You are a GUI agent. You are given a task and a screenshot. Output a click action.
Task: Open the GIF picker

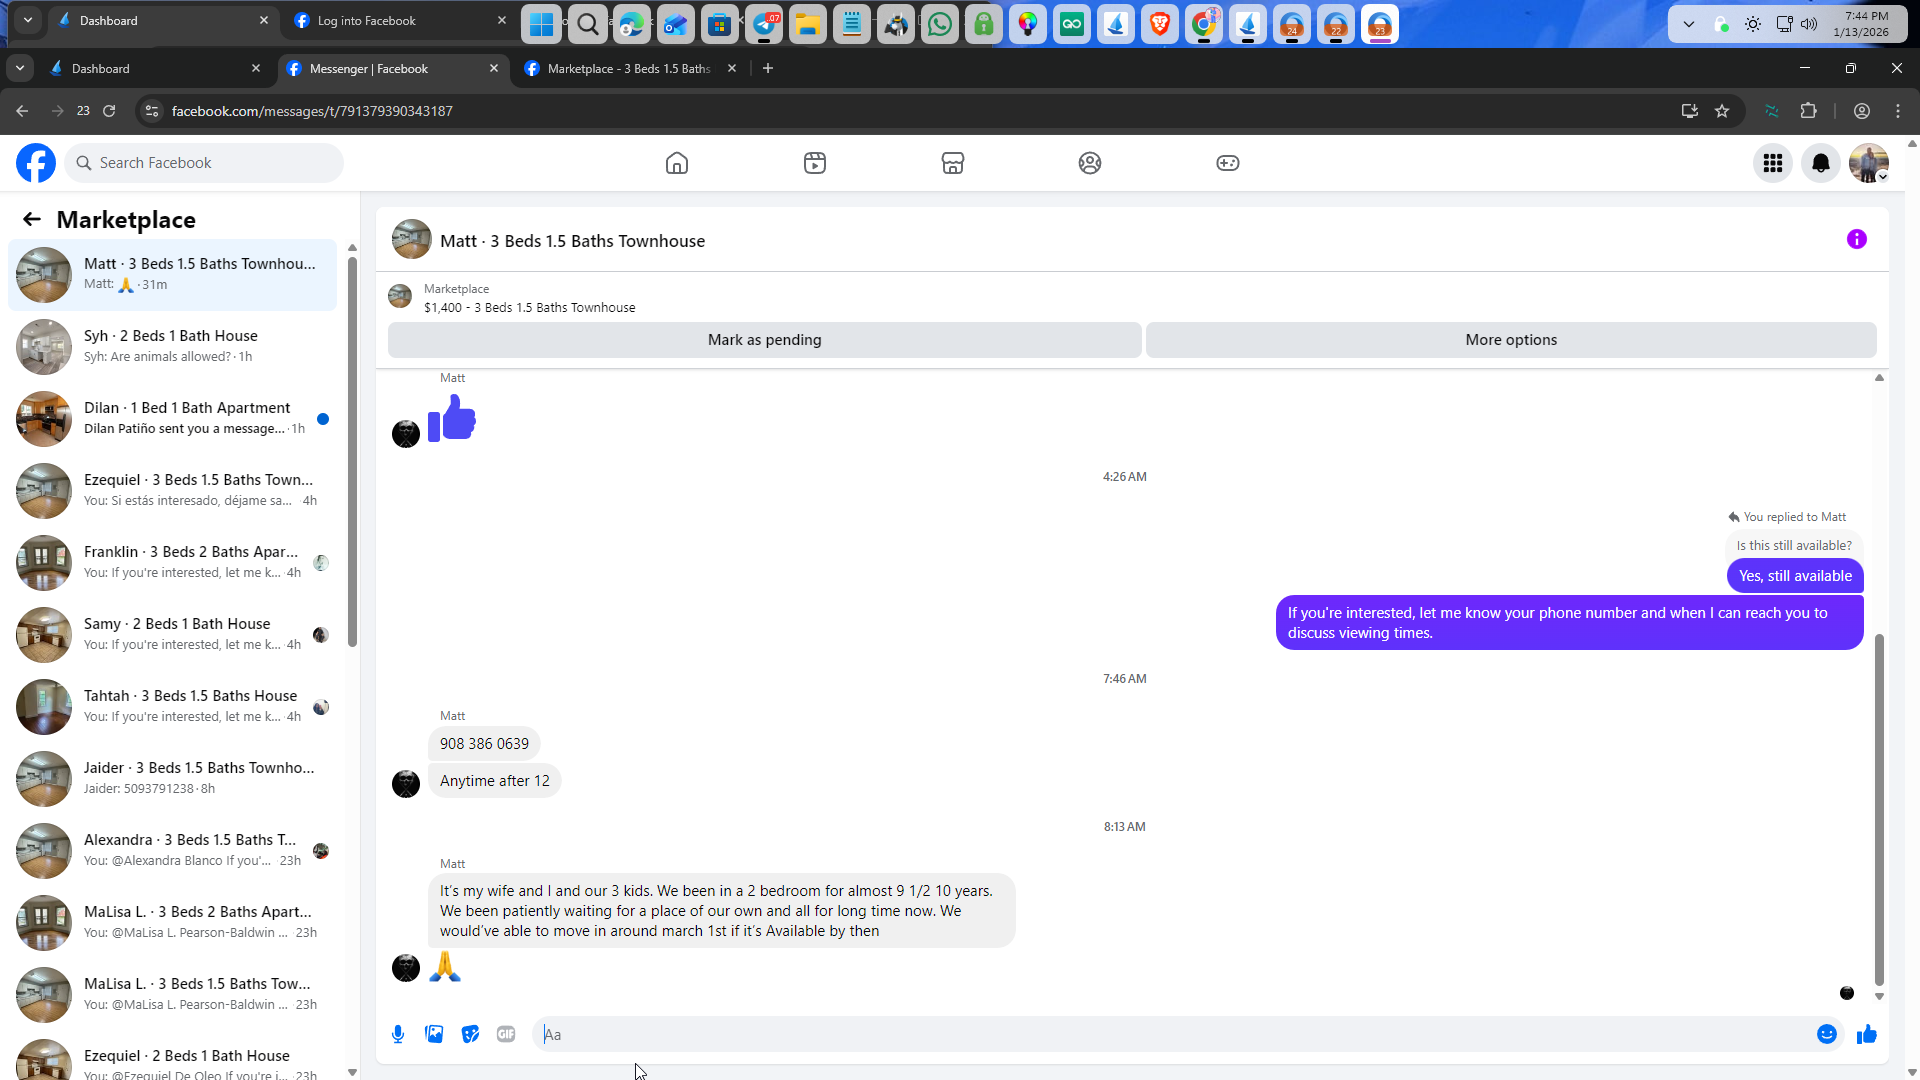(506, 1034)
